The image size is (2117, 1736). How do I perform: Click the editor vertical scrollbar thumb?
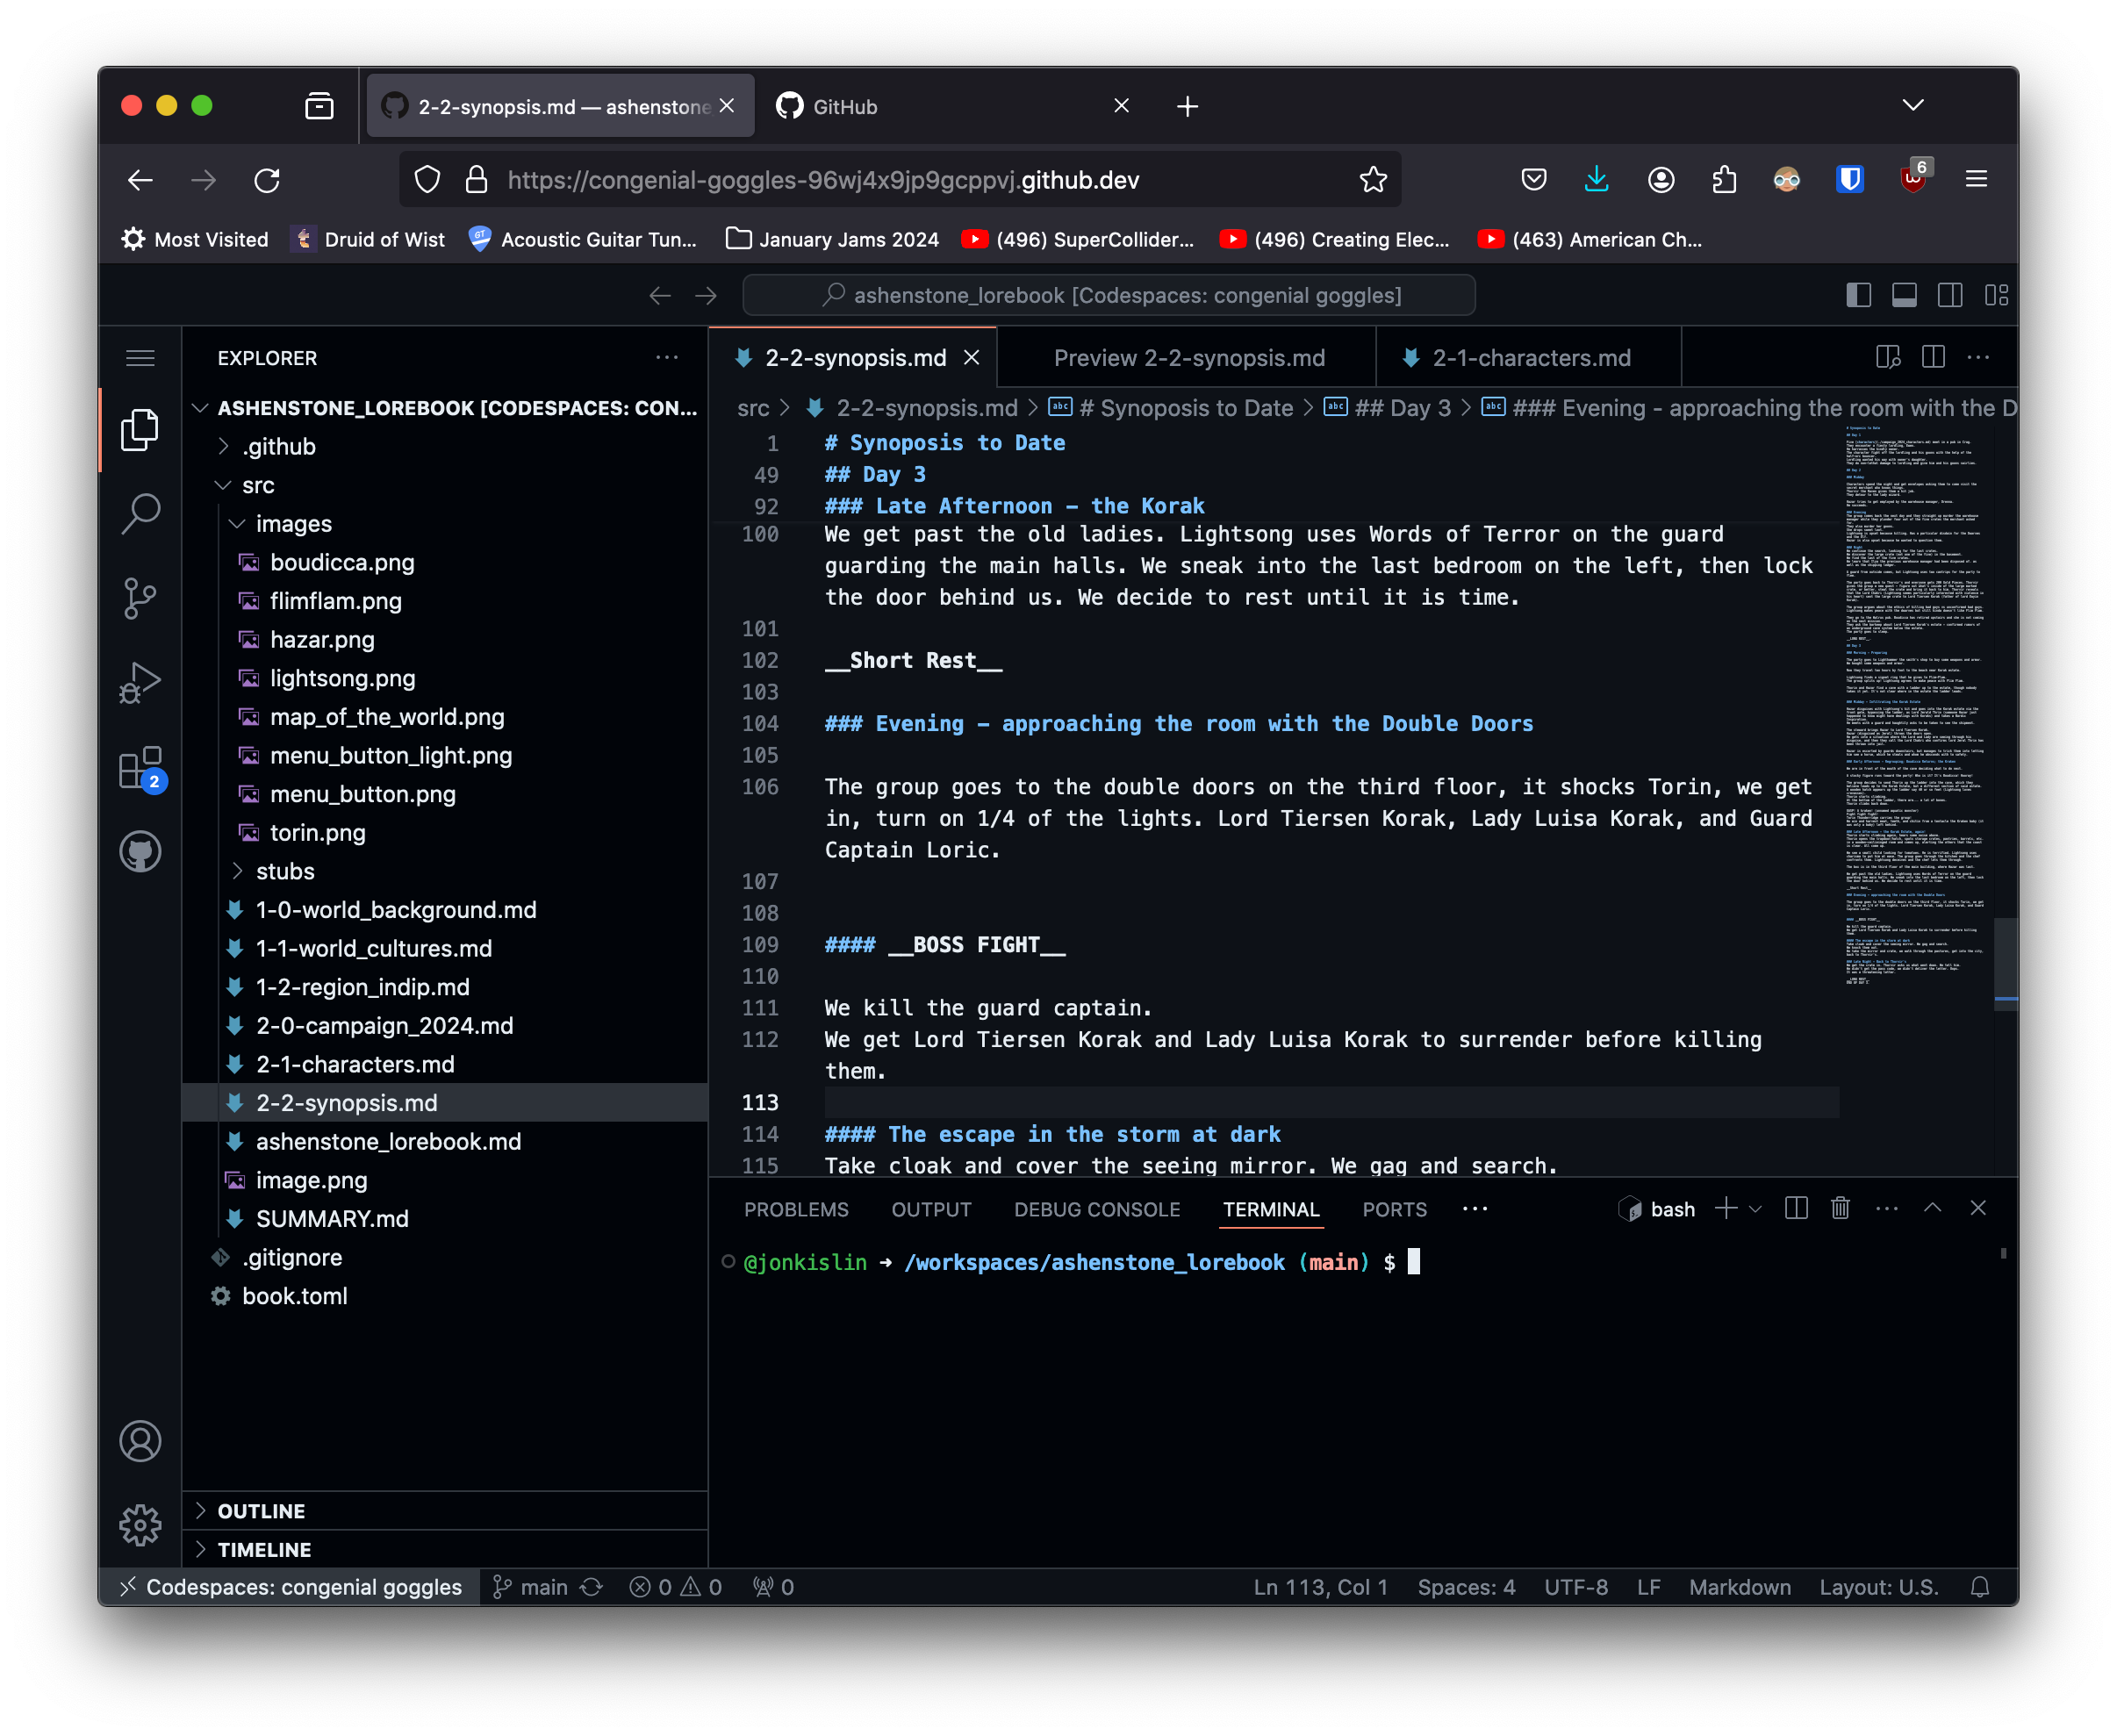2005,964
